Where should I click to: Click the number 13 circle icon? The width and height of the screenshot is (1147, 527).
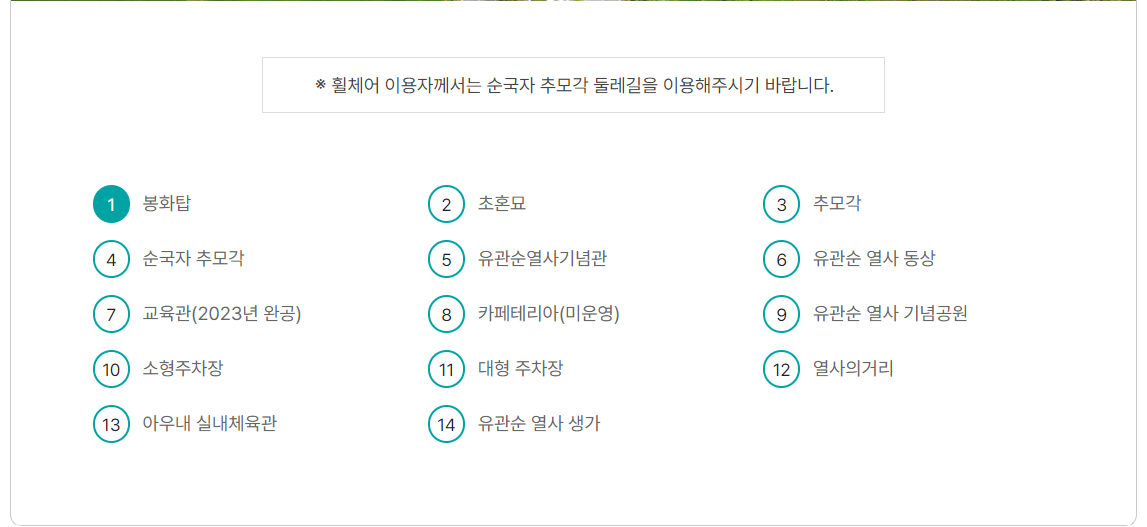[111, 424]
